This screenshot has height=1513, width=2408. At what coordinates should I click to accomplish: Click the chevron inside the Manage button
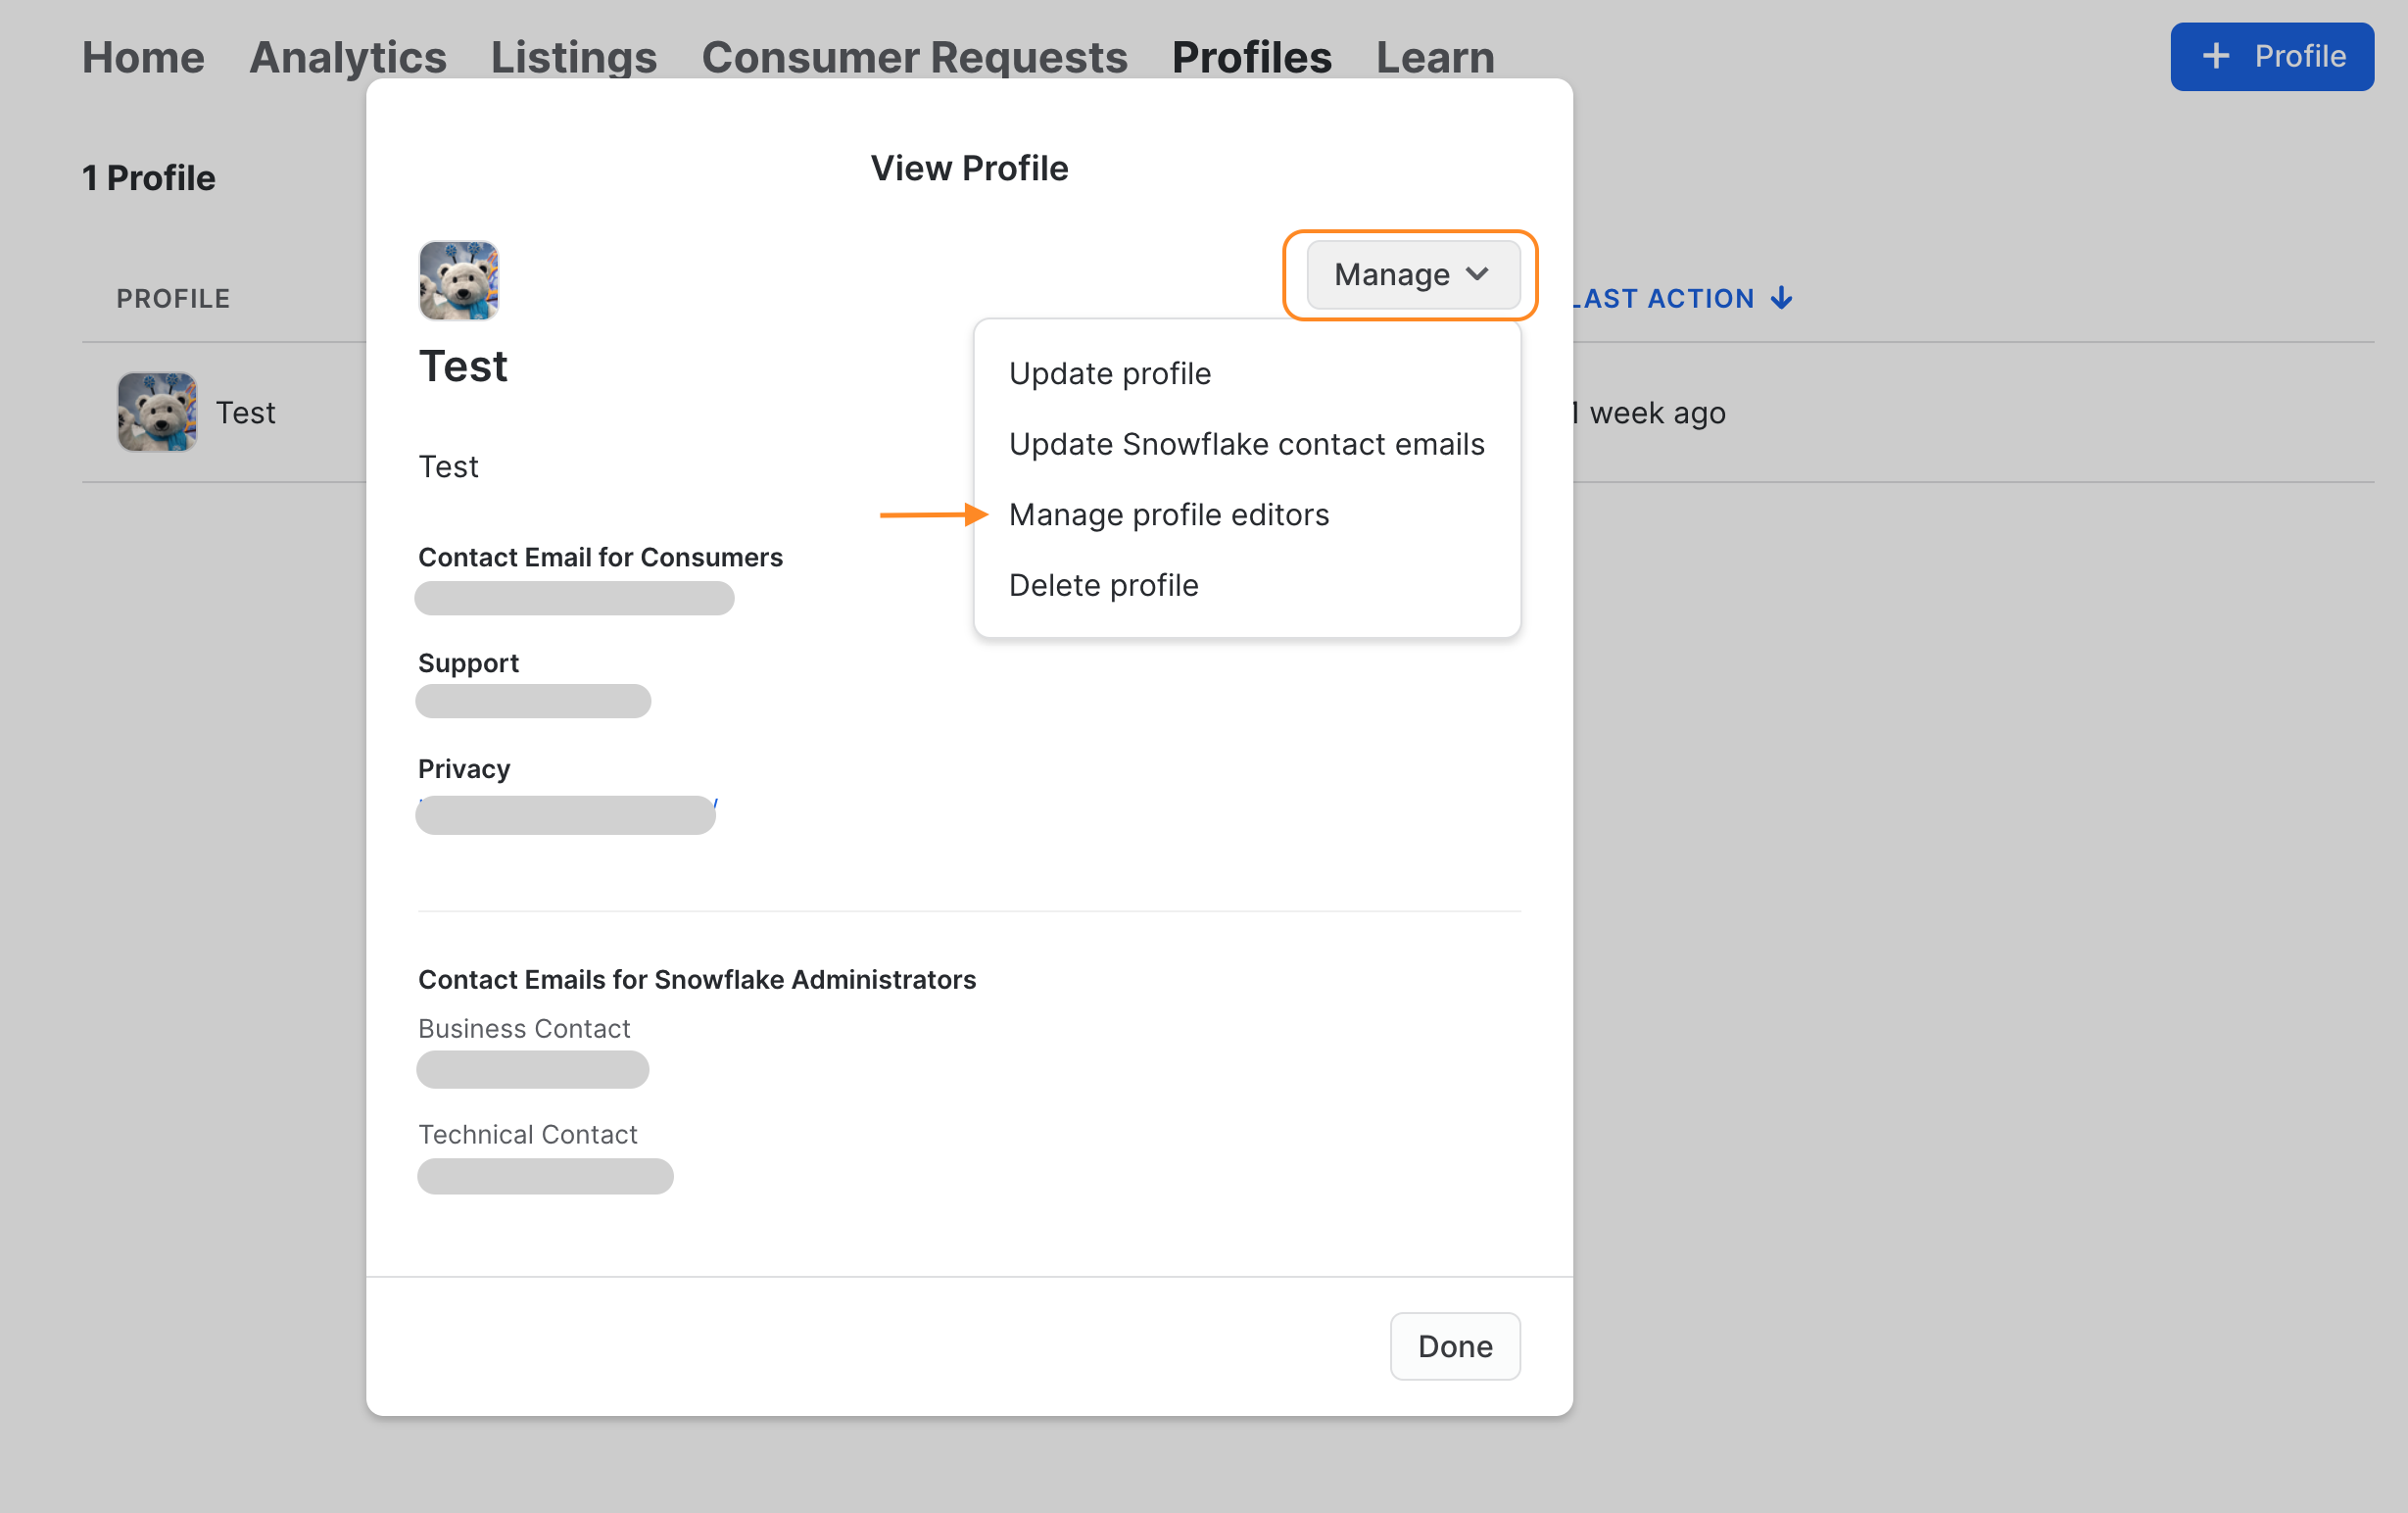point(1477,275)
